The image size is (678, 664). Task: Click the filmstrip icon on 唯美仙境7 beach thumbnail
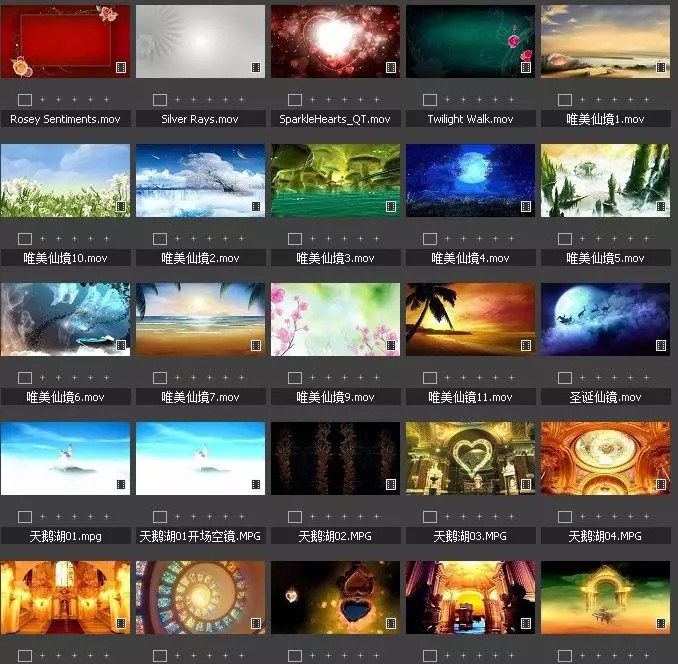[256, 345]
